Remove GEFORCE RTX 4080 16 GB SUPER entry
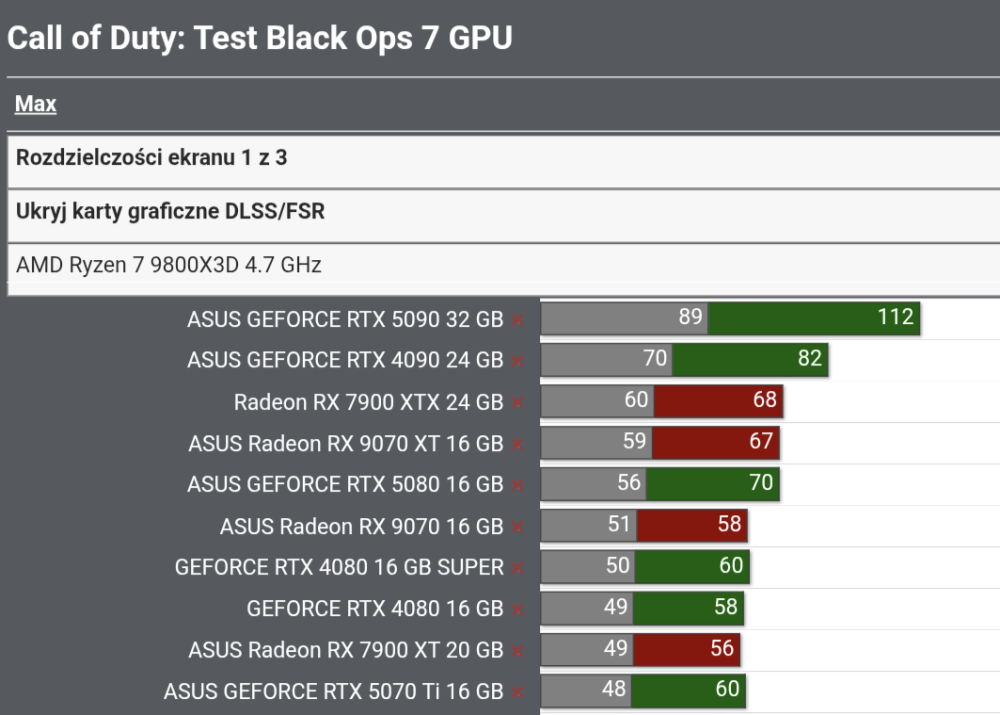 click(x=517, y=566)
